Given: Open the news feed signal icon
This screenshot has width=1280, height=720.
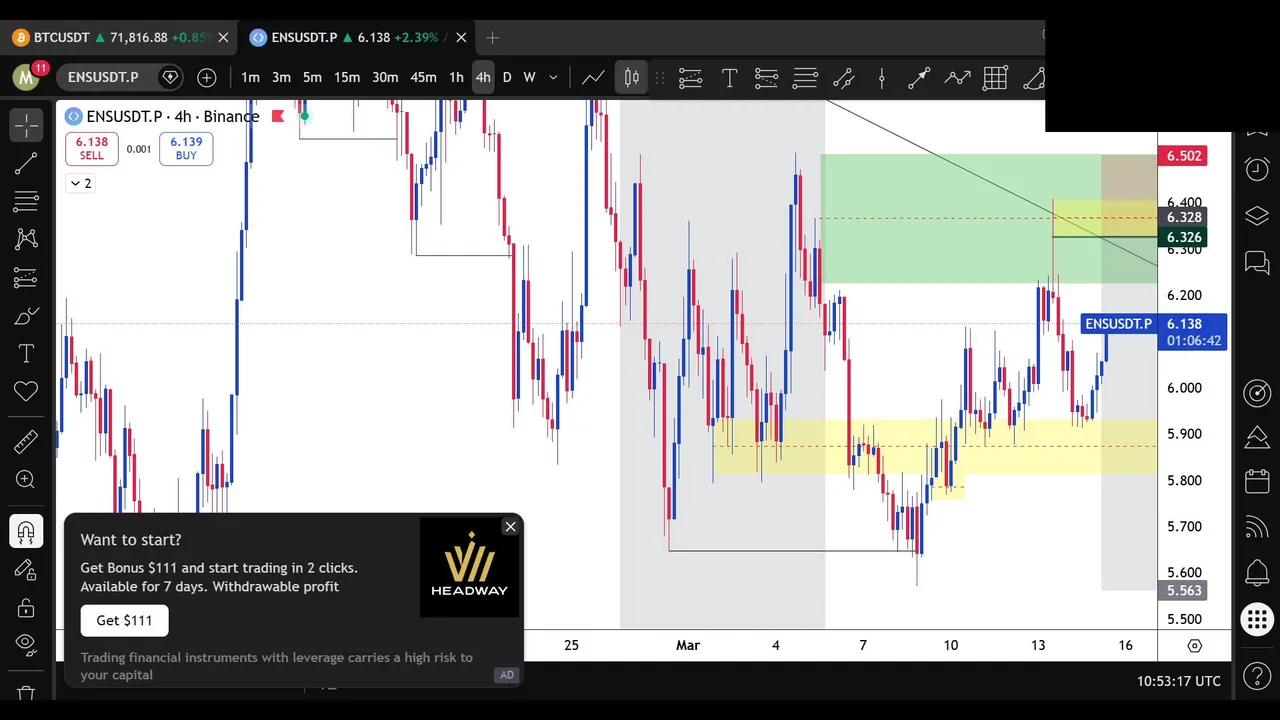Looking at the screenshot, I should pos(1257,527).
